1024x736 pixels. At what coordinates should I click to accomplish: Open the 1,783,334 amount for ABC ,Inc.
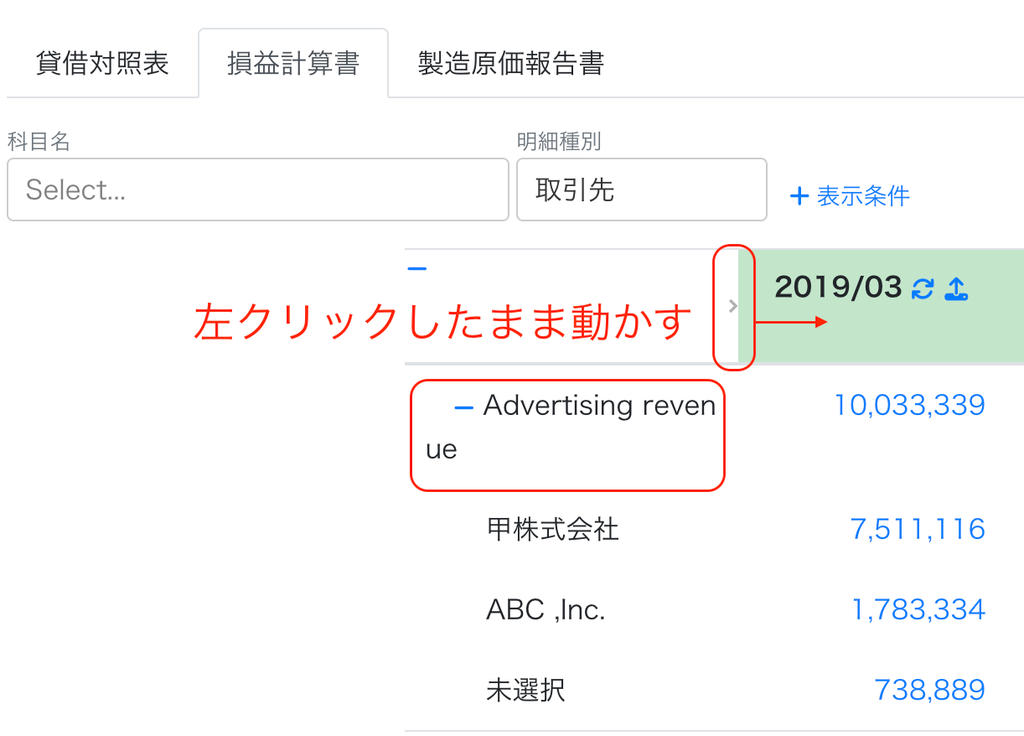coord(918,610)
